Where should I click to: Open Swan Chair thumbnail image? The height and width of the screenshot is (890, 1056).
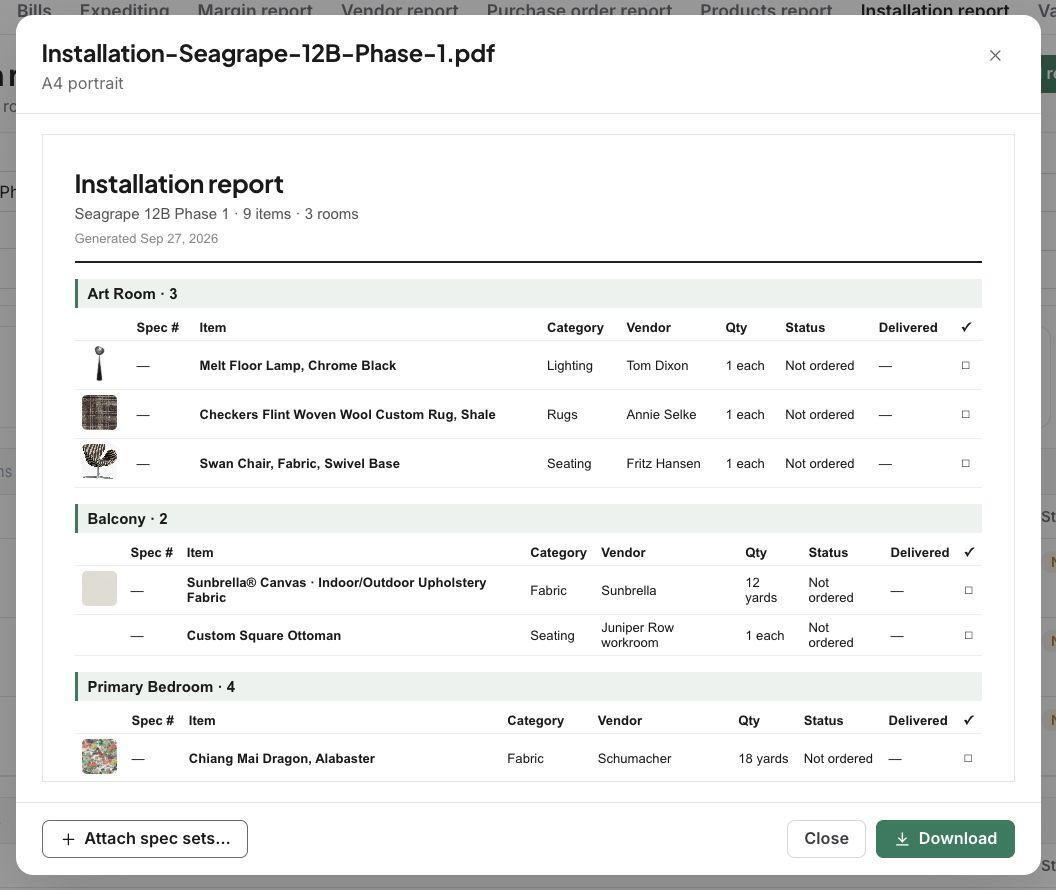(99, 462)
